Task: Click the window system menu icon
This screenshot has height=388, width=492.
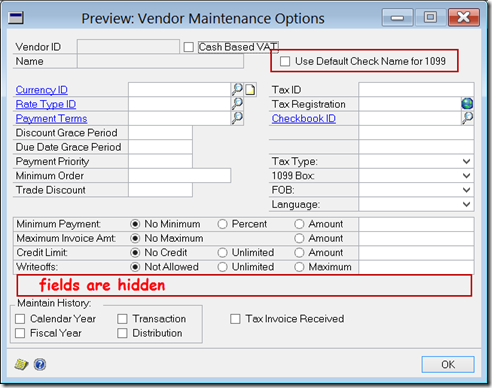Action: [16, 18]
